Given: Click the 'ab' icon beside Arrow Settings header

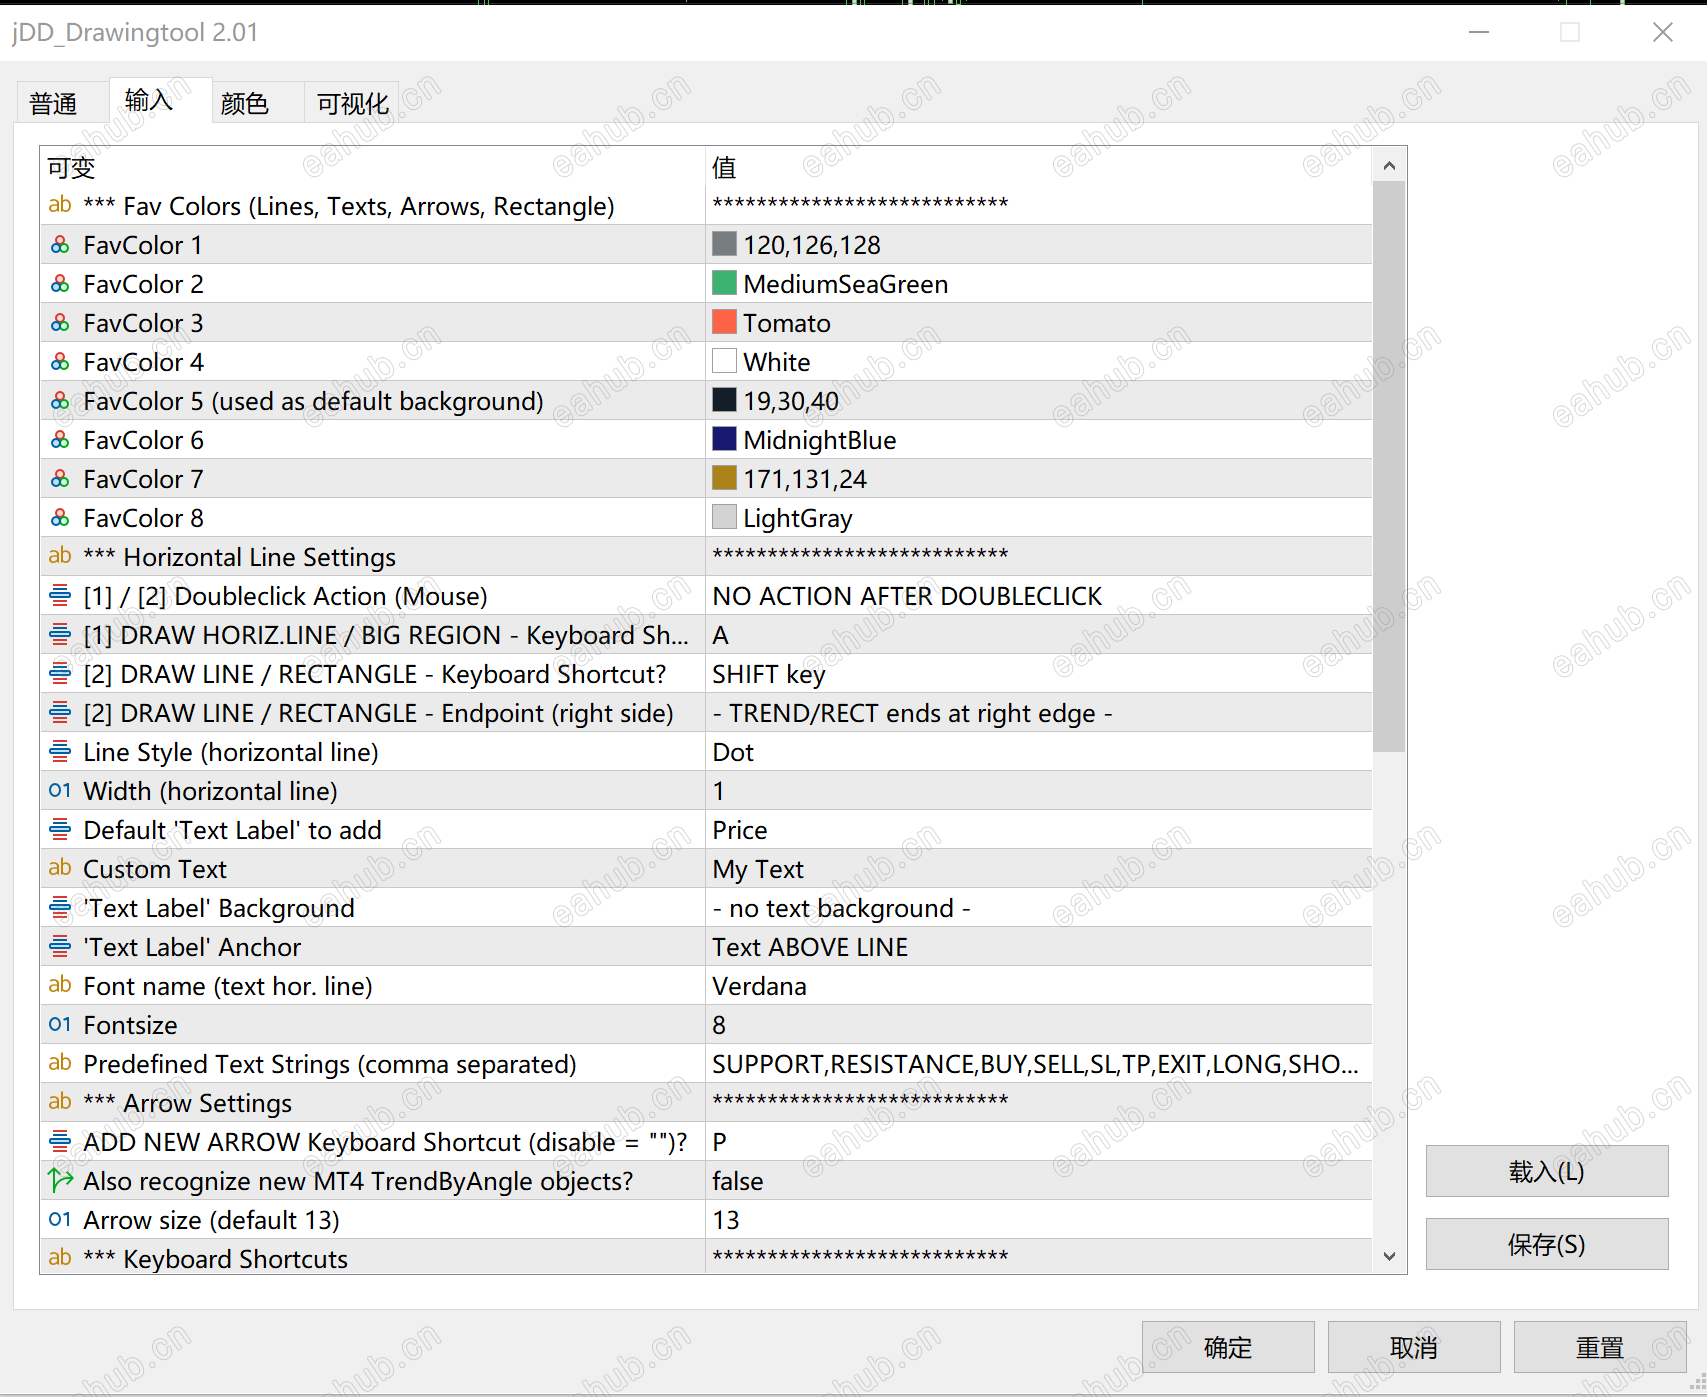Looking at the screenshot, I should pos(60,1102).
